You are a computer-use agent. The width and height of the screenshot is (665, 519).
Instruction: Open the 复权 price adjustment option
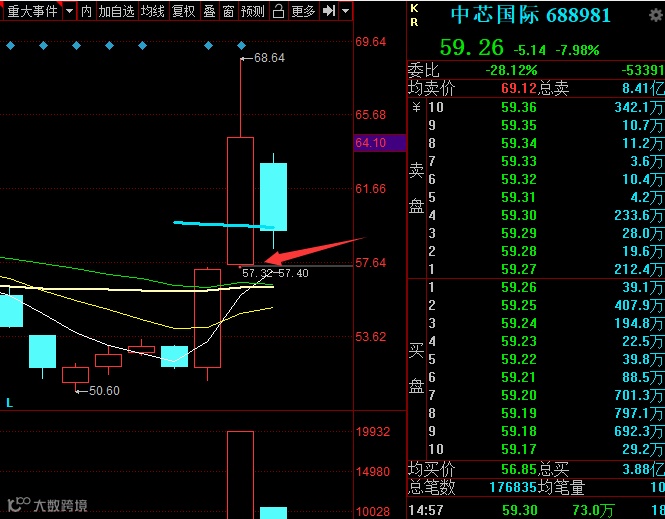[x=184, y=11]
